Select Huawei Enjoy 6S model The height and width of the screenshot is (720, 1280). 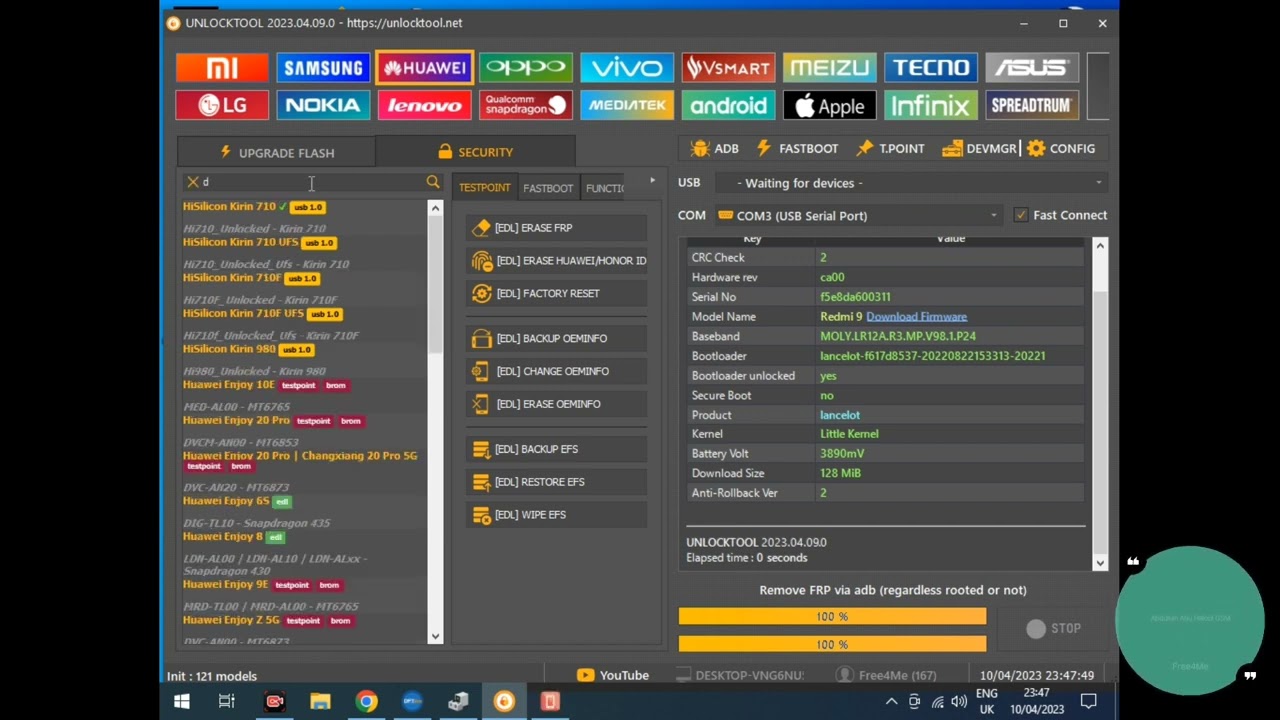tap(226, 501)
